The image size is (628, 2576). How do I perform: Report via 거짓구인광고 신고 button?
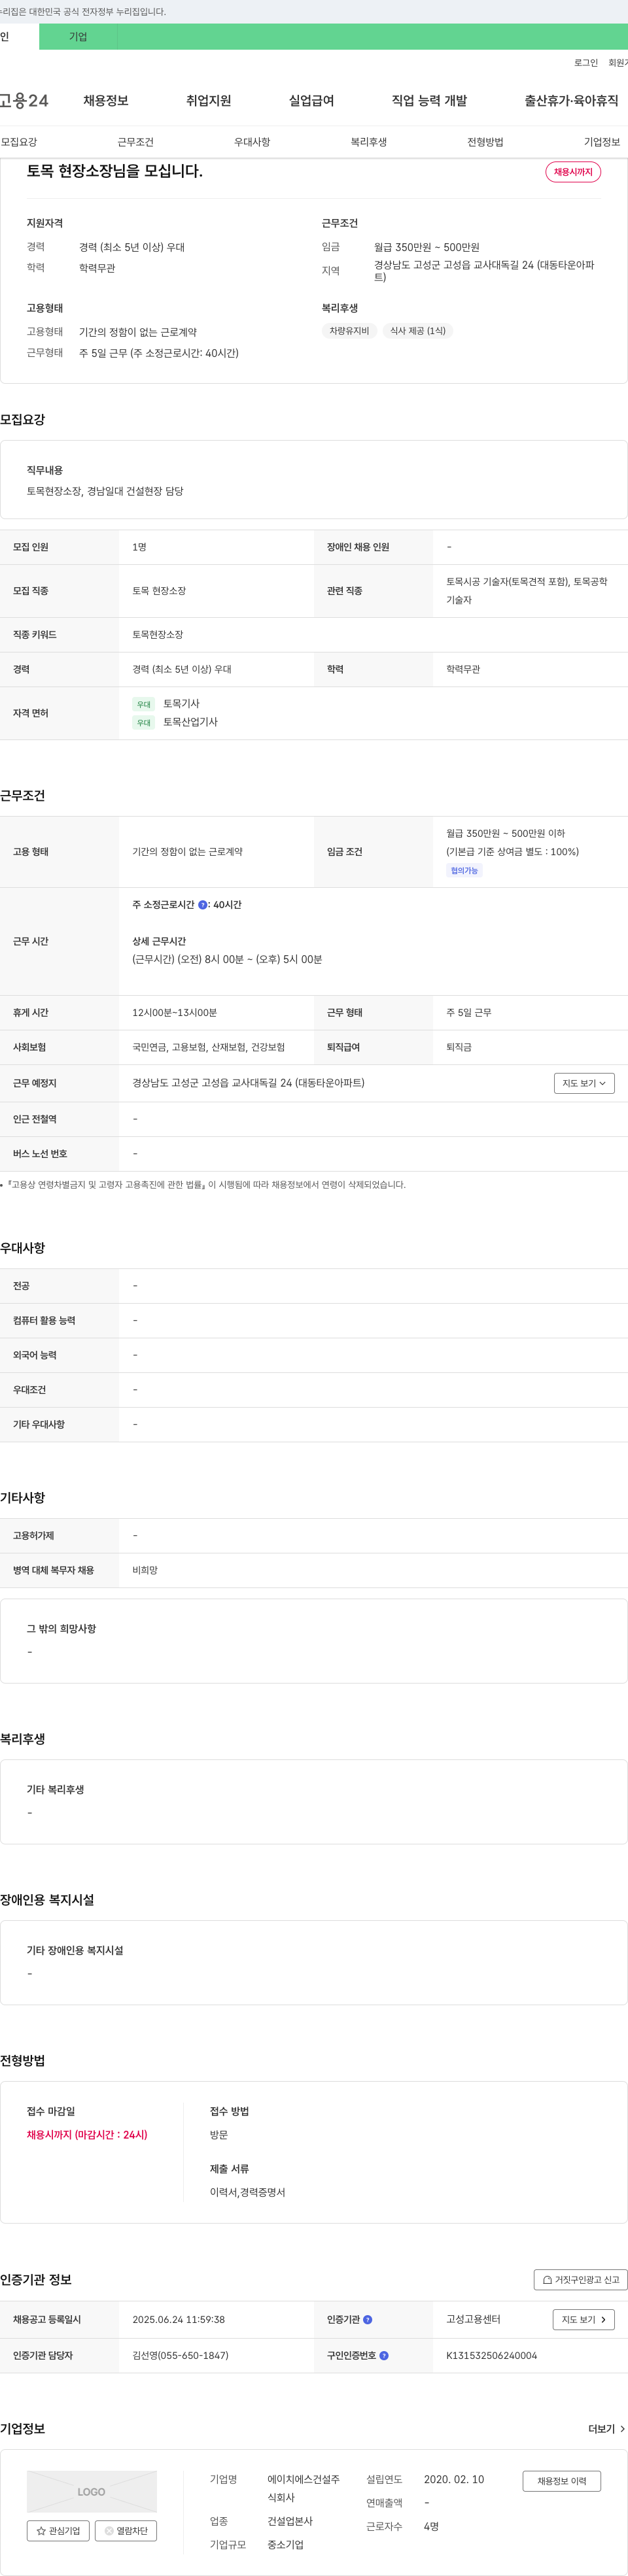[581, 2280]
